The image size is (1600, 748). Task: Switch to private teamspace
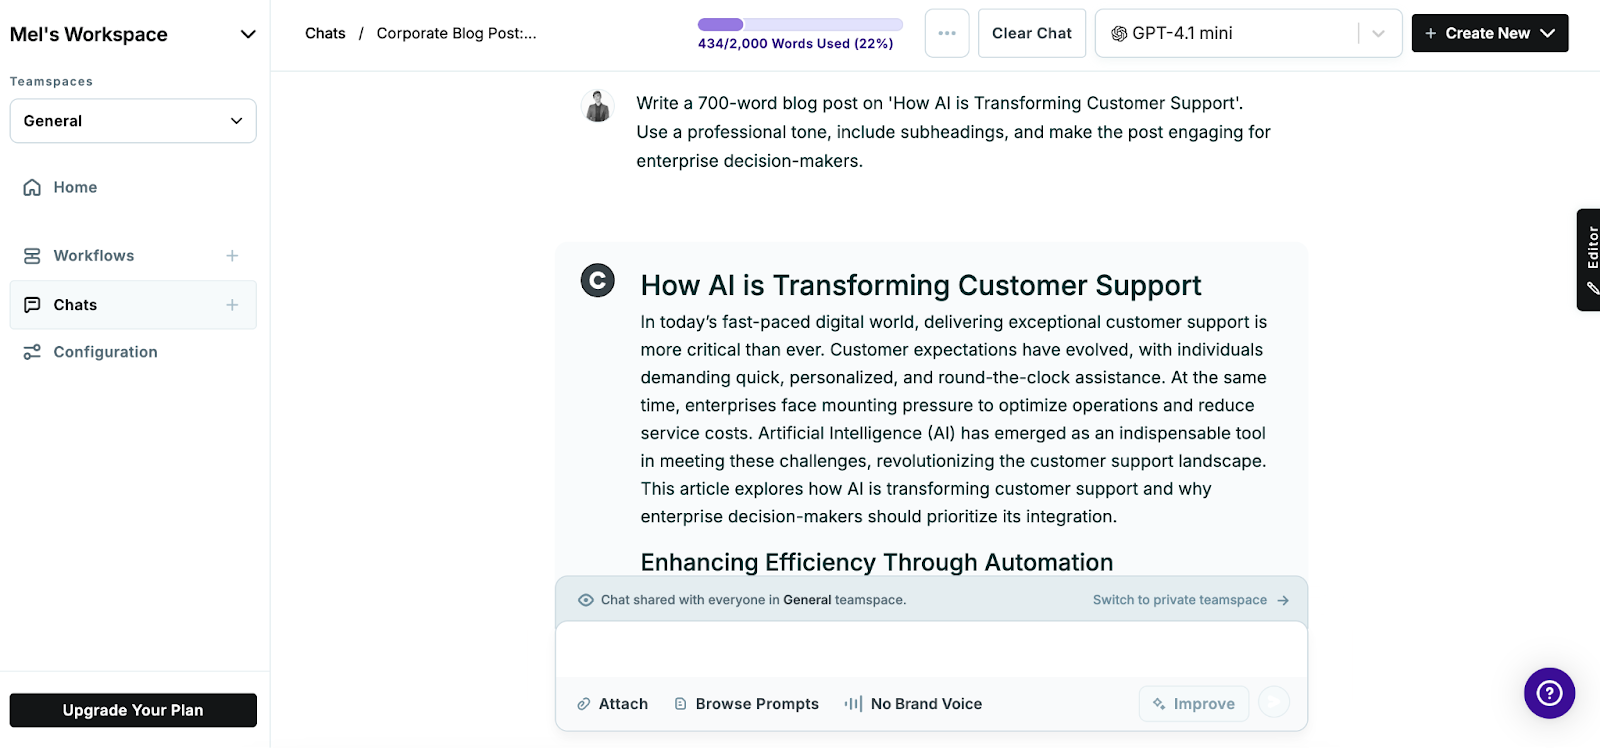1190,600
